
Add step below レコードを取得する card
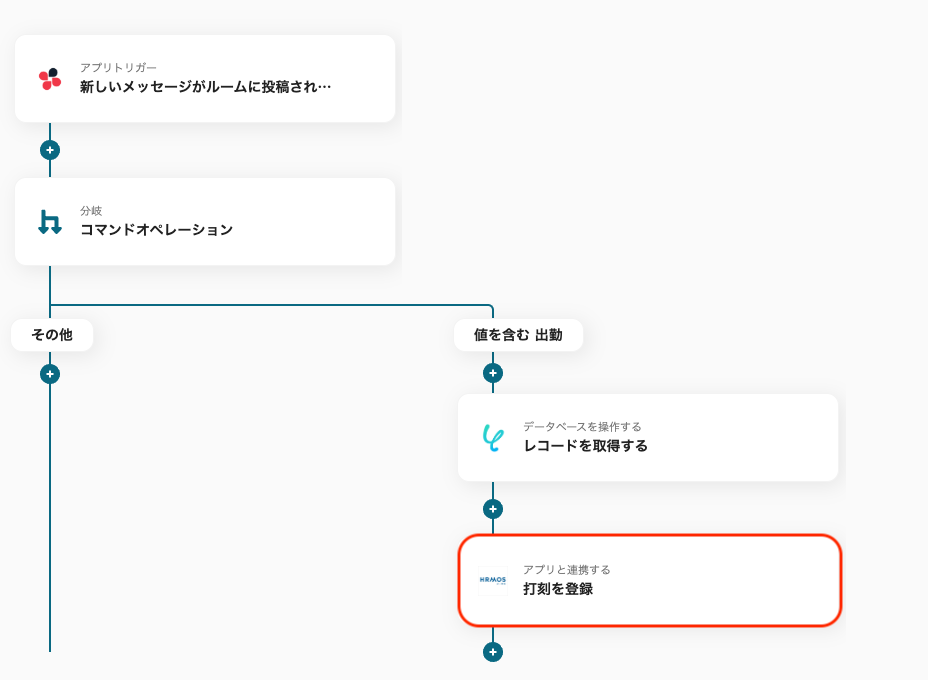click(492, 509)
